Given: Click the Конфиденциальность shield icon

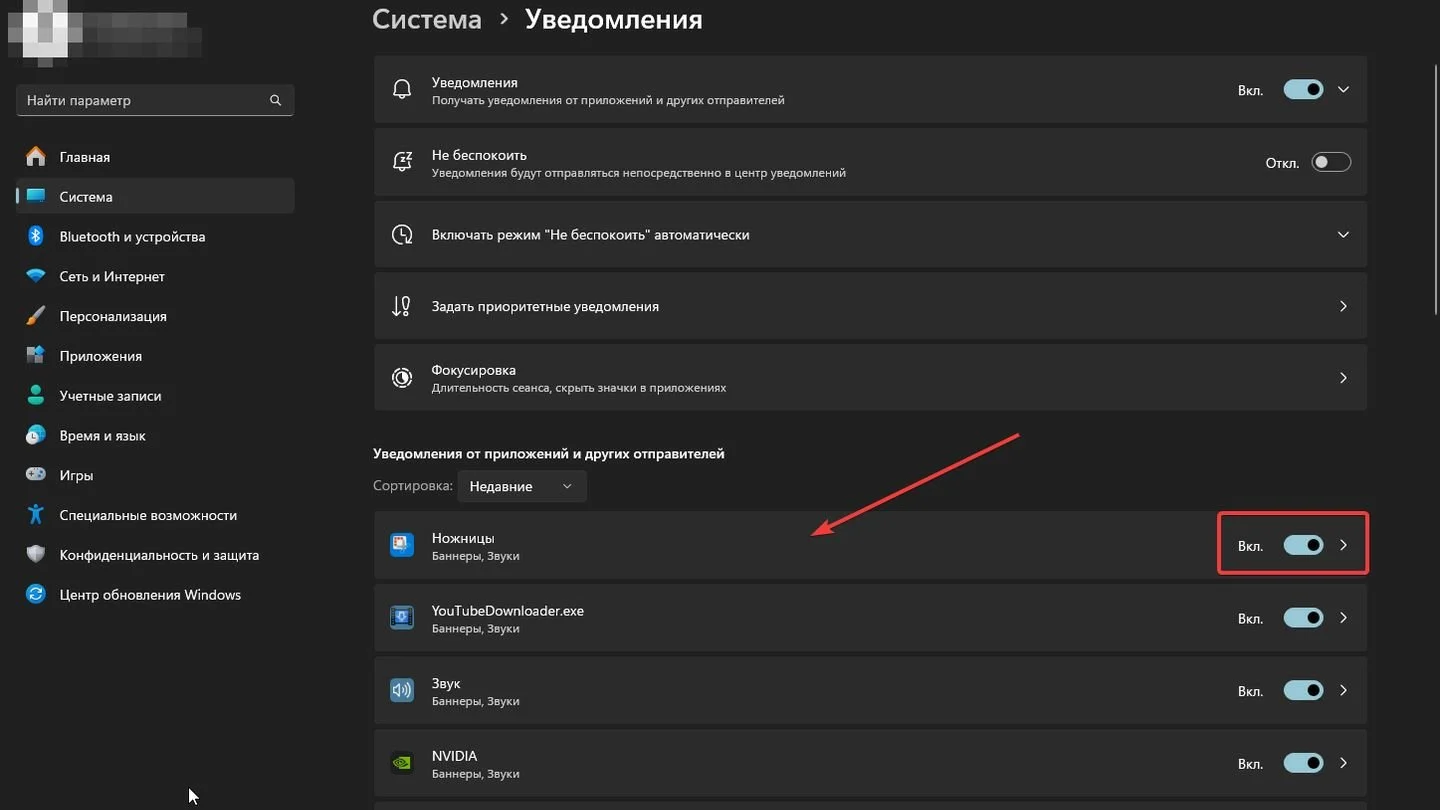Looking at the screenshot, I should (36, 555).
